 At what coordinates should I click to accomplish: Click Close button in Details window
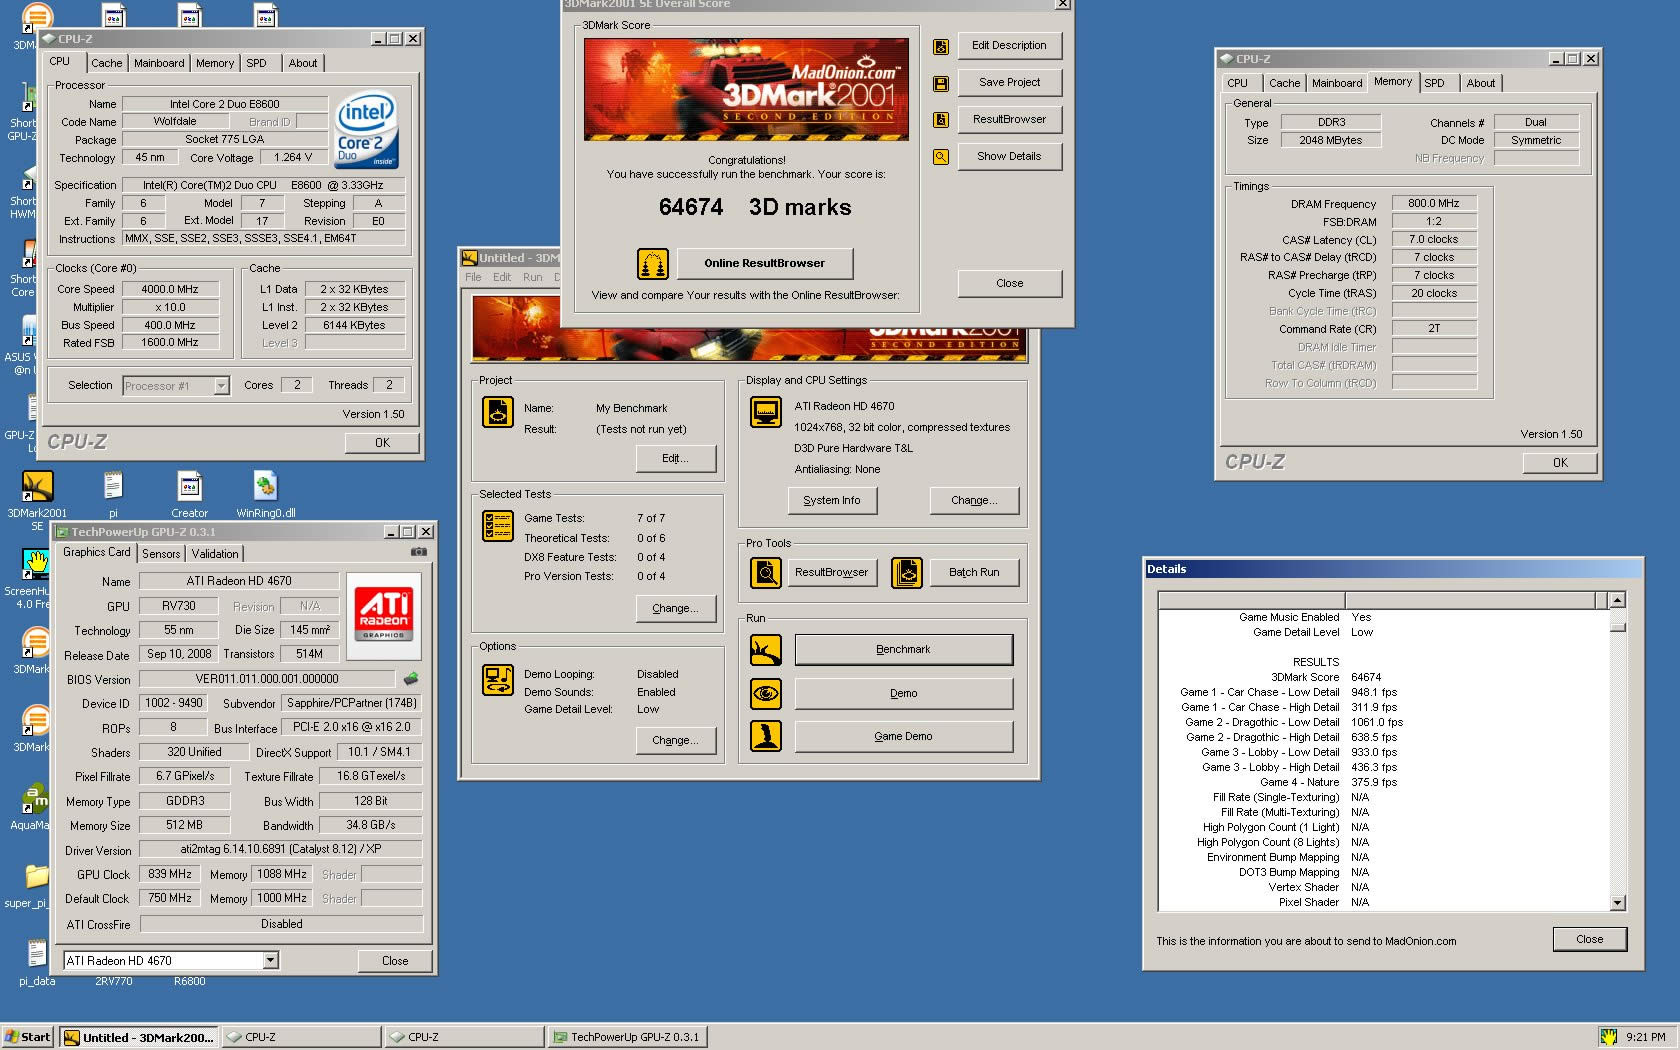tap(1589, 940)
